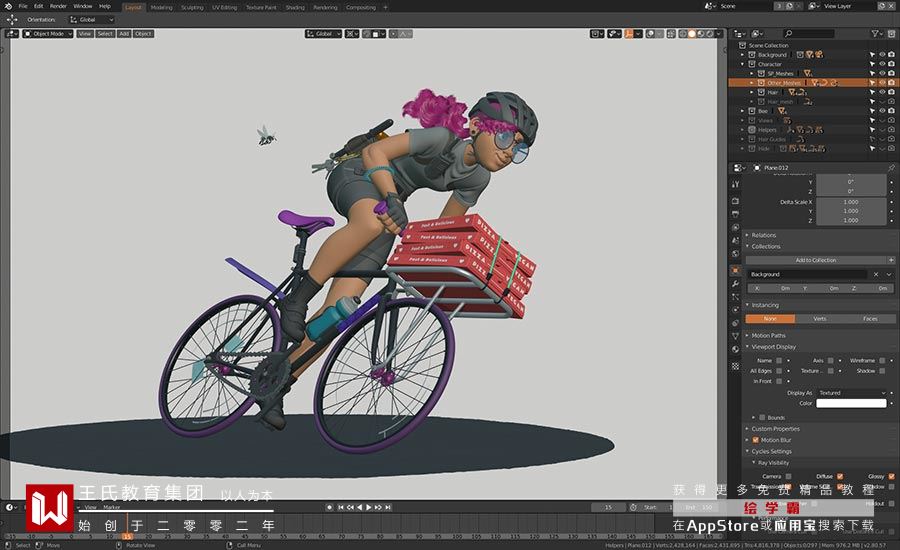Collapse the Instancing panel
900x550 pixels.
765,305
